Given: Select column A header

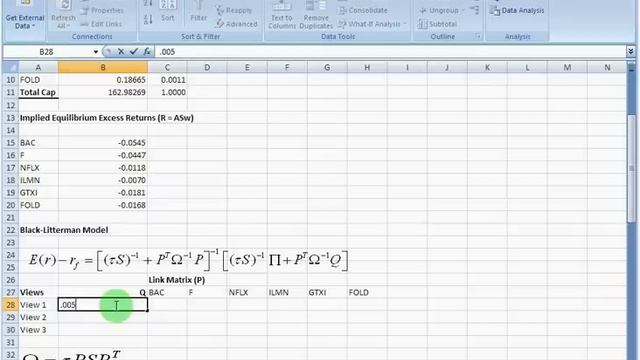Looking at the screenshot, I should [x=38, y=67].
